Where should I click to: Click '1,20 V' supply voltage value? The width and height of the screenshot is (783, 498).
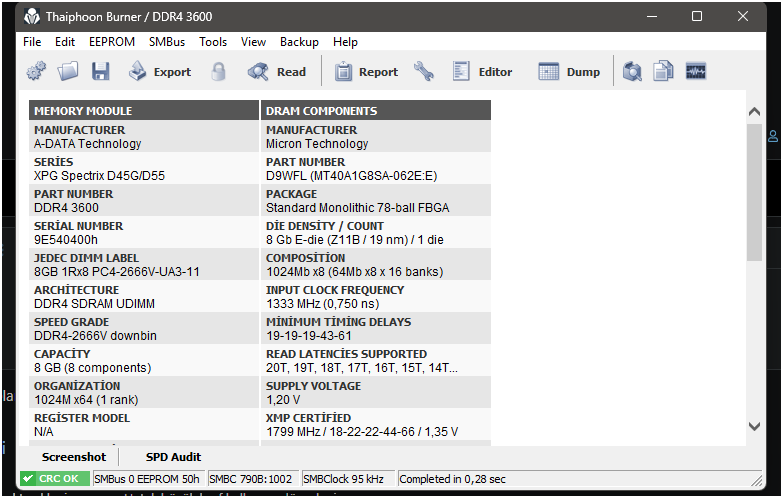(x=283, y=400)
